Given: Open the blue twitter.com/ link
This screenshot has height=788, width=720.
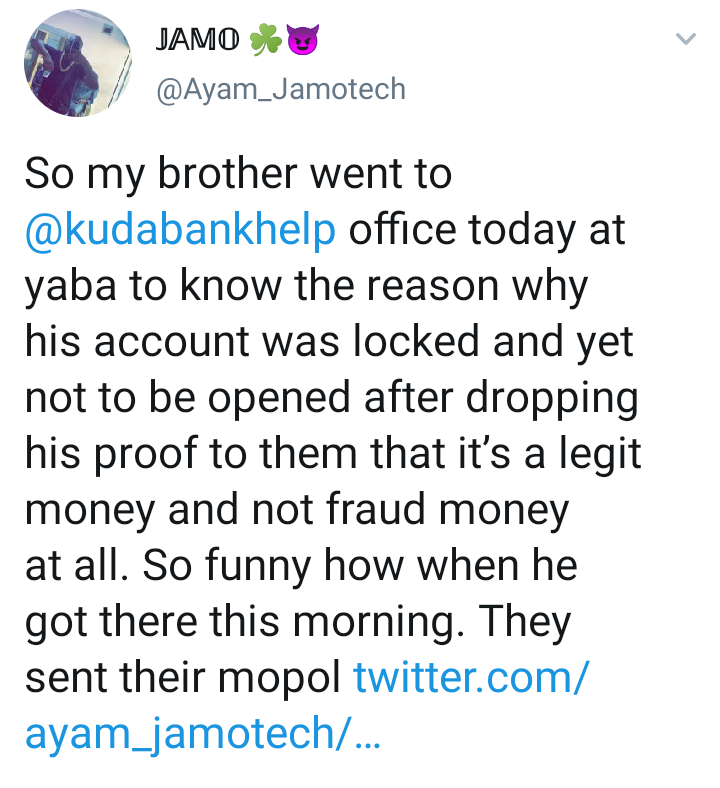Looking at the screenshot, I should coord(471,679).
